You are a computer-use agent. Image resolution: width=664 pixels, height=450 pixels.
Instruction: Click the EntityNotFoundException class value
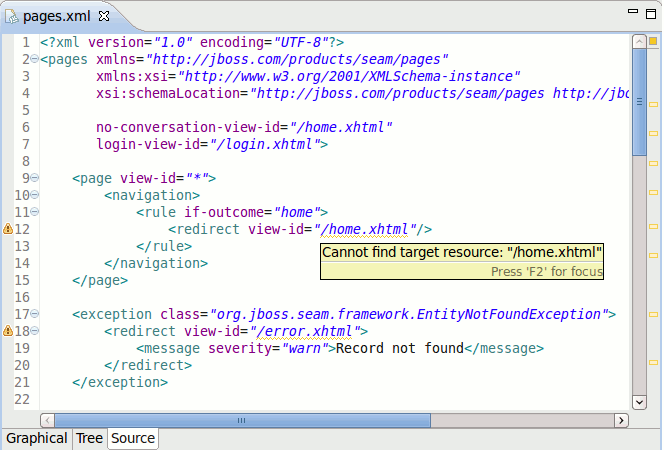point(409,314)
